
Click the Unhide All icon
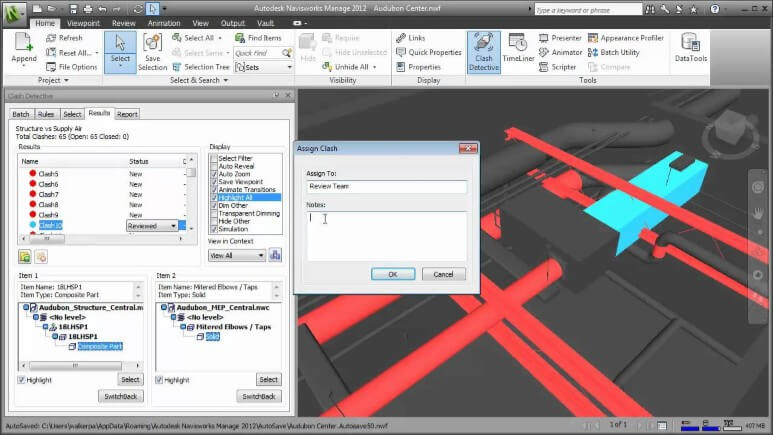pyautogui.click(x=326, y=67)
